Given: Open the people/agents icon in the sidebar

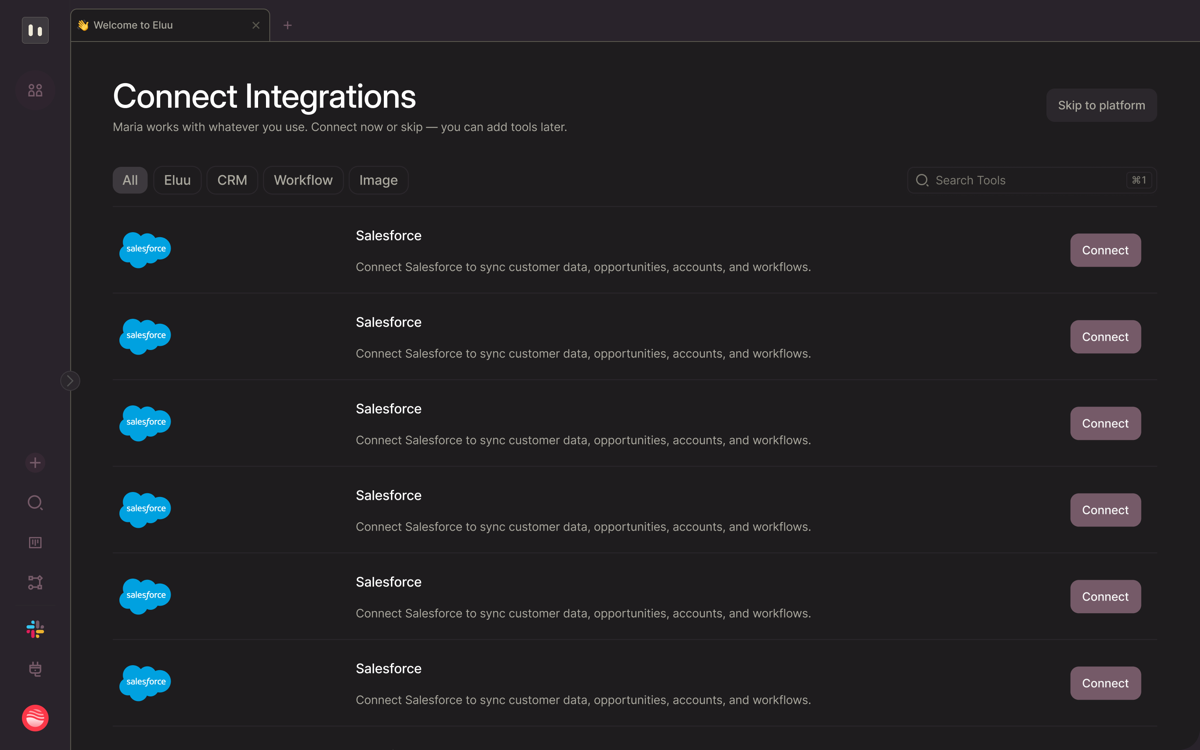Looking at the screenshot, I should tap(35, 91).
